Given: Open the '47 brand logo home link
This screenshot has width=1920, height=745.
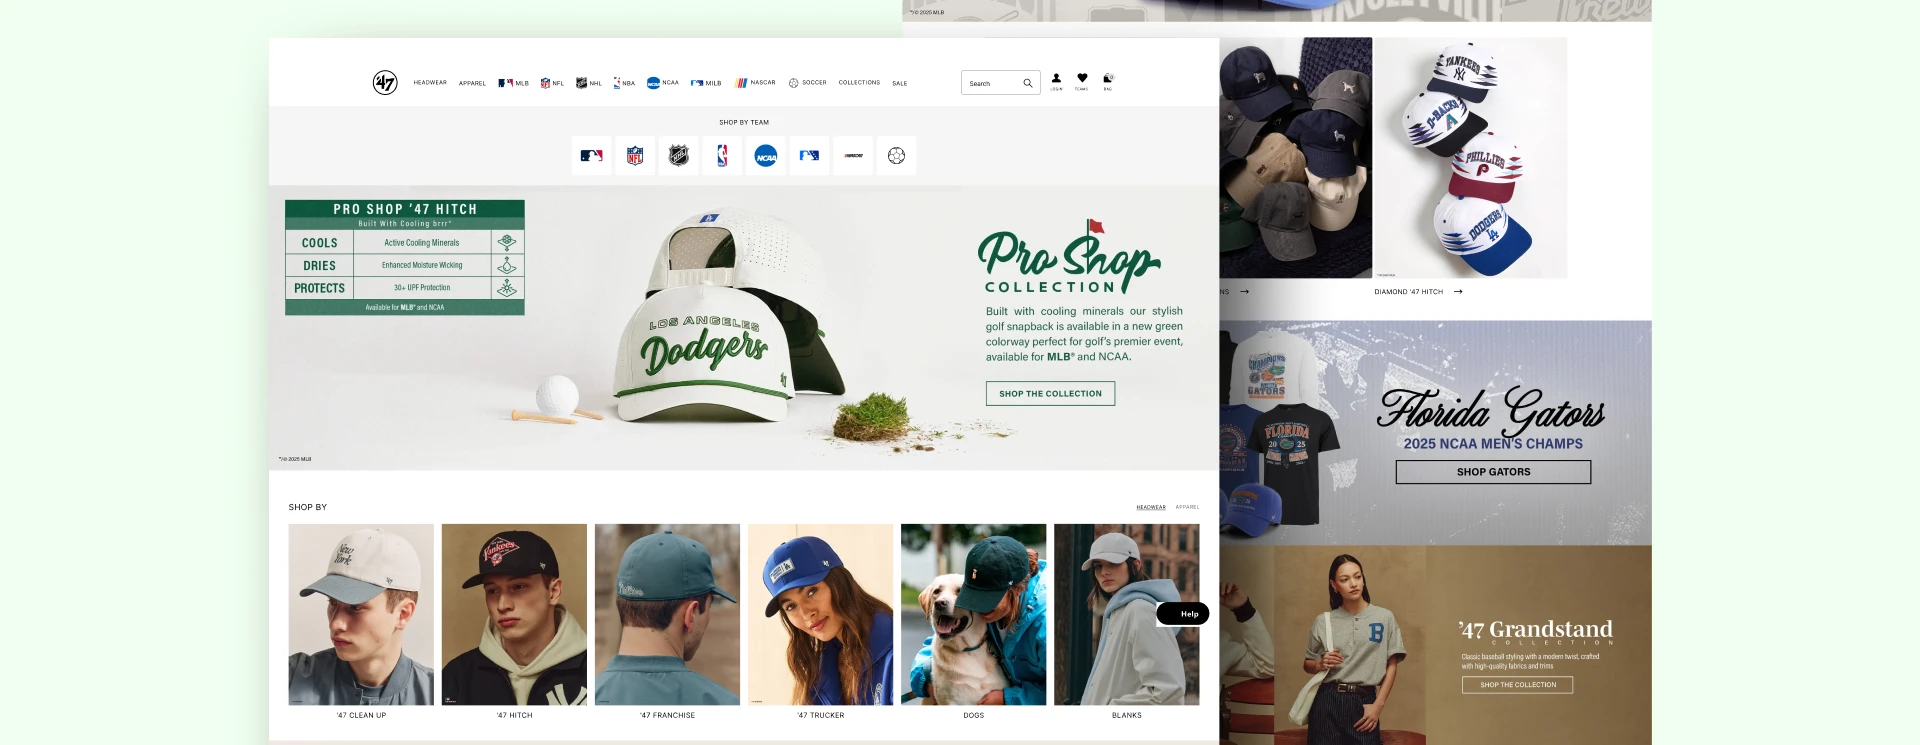Looking at the screenshot, I should (385, 83).
